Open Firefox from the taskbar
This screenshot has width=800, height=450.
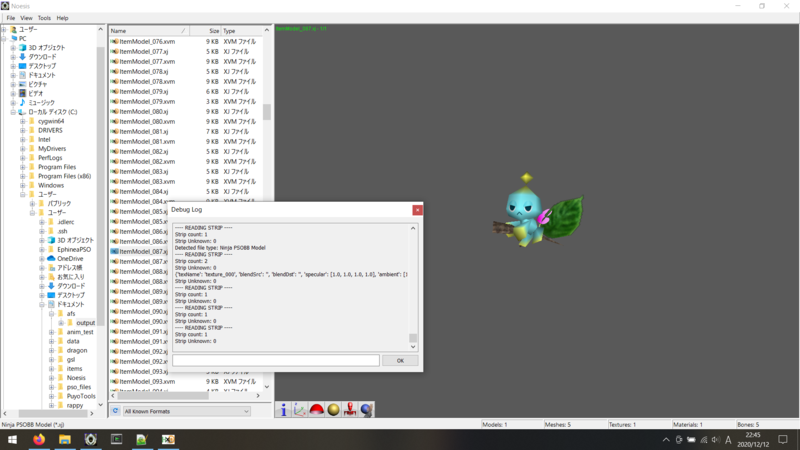pyautogui.click(x=39, y=439)
